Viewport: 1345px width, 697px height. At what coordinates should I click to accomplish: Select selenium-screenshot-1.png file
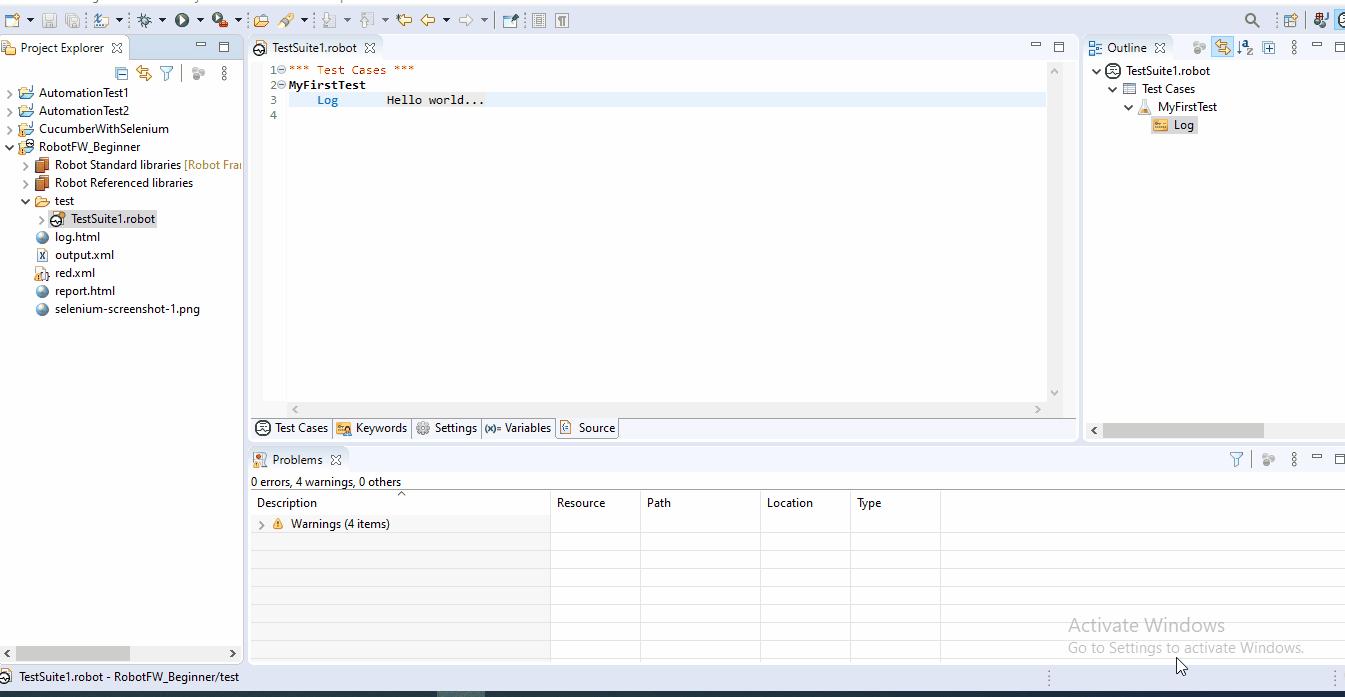(x=127, y=309)
